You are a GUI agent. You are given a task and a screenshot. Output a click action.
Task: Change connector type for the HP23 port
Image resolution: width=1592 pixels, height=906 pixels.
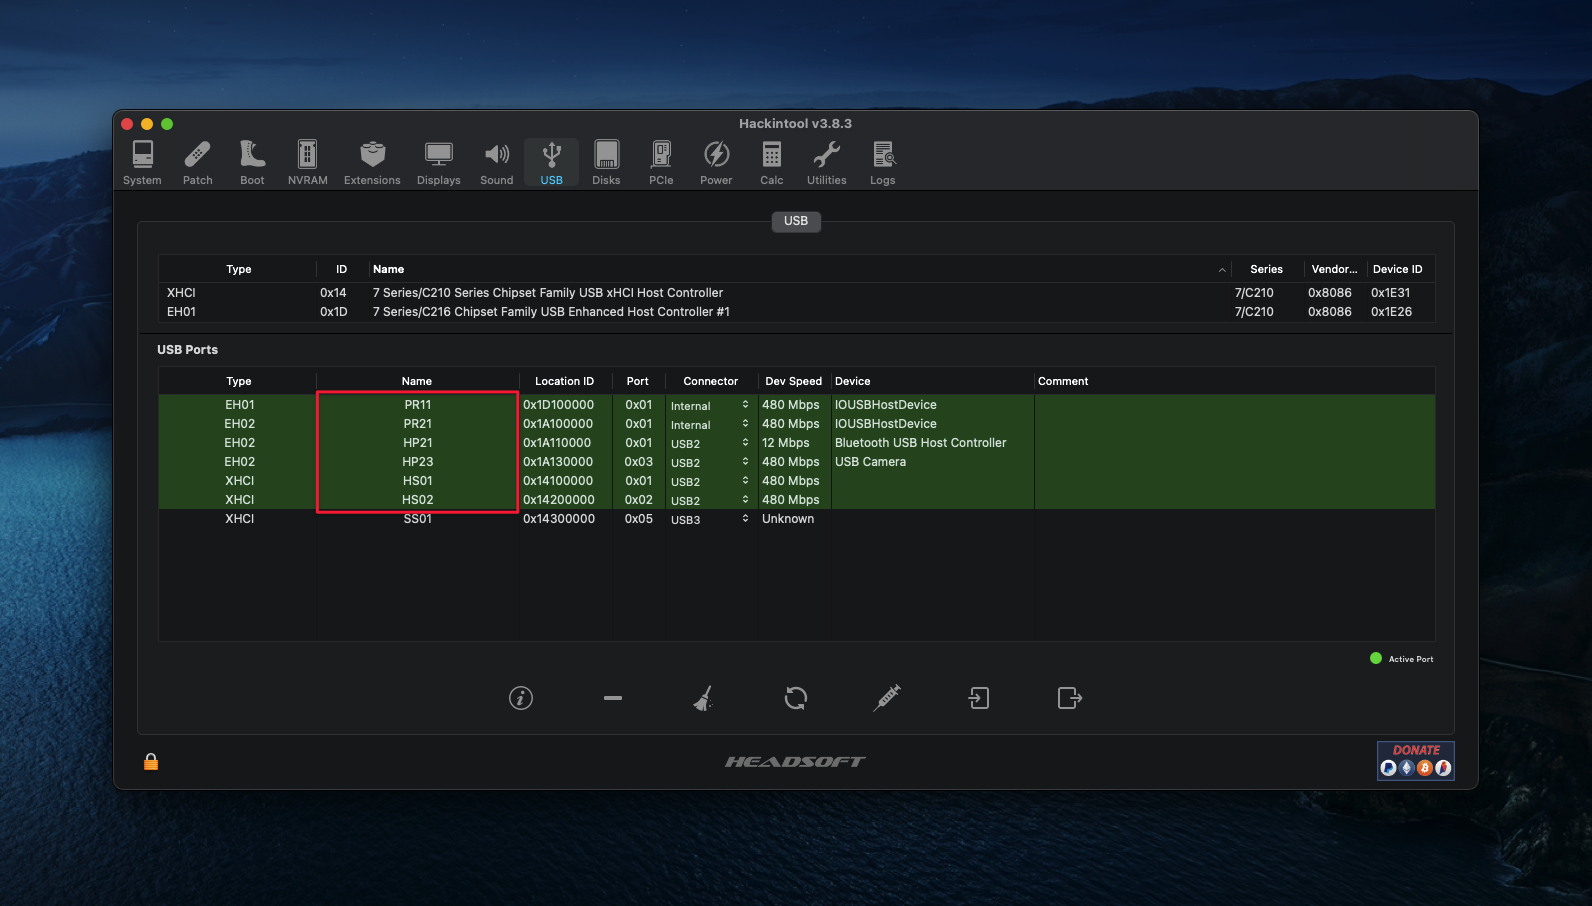745,462
